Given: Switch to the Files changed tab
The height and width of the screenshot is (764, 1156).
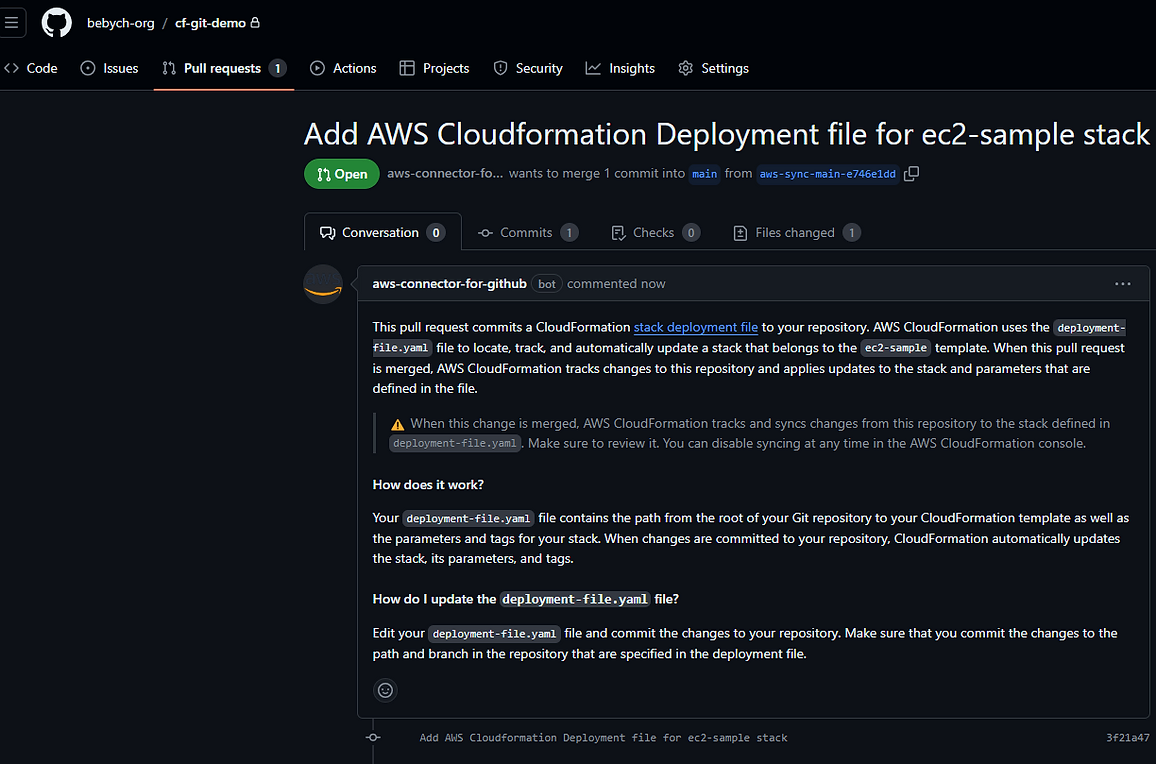Looking at the screenshot, I should coord(797,232).
